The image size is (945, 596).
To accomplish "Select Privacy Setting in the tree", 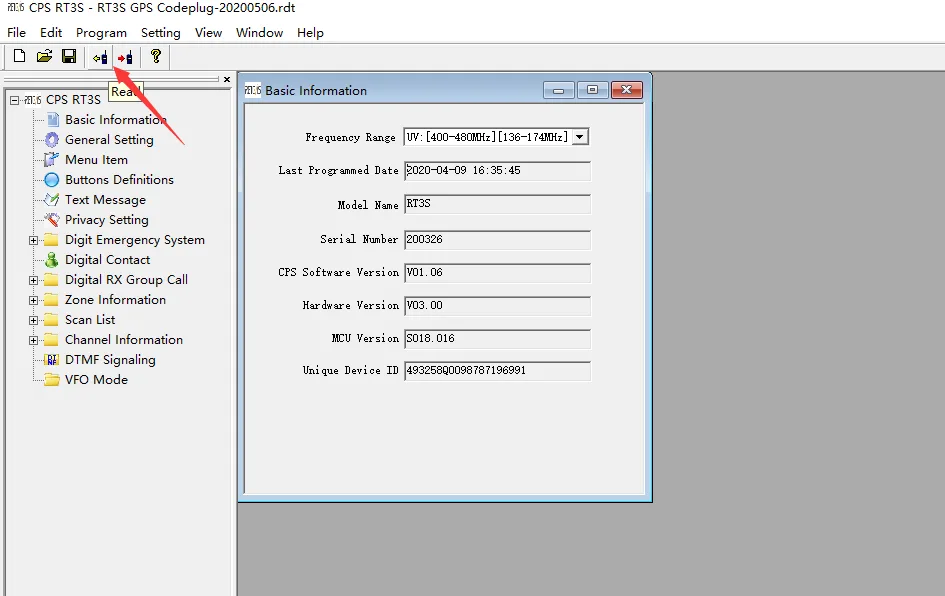I will pyautogui.click(x=107, y=219).
